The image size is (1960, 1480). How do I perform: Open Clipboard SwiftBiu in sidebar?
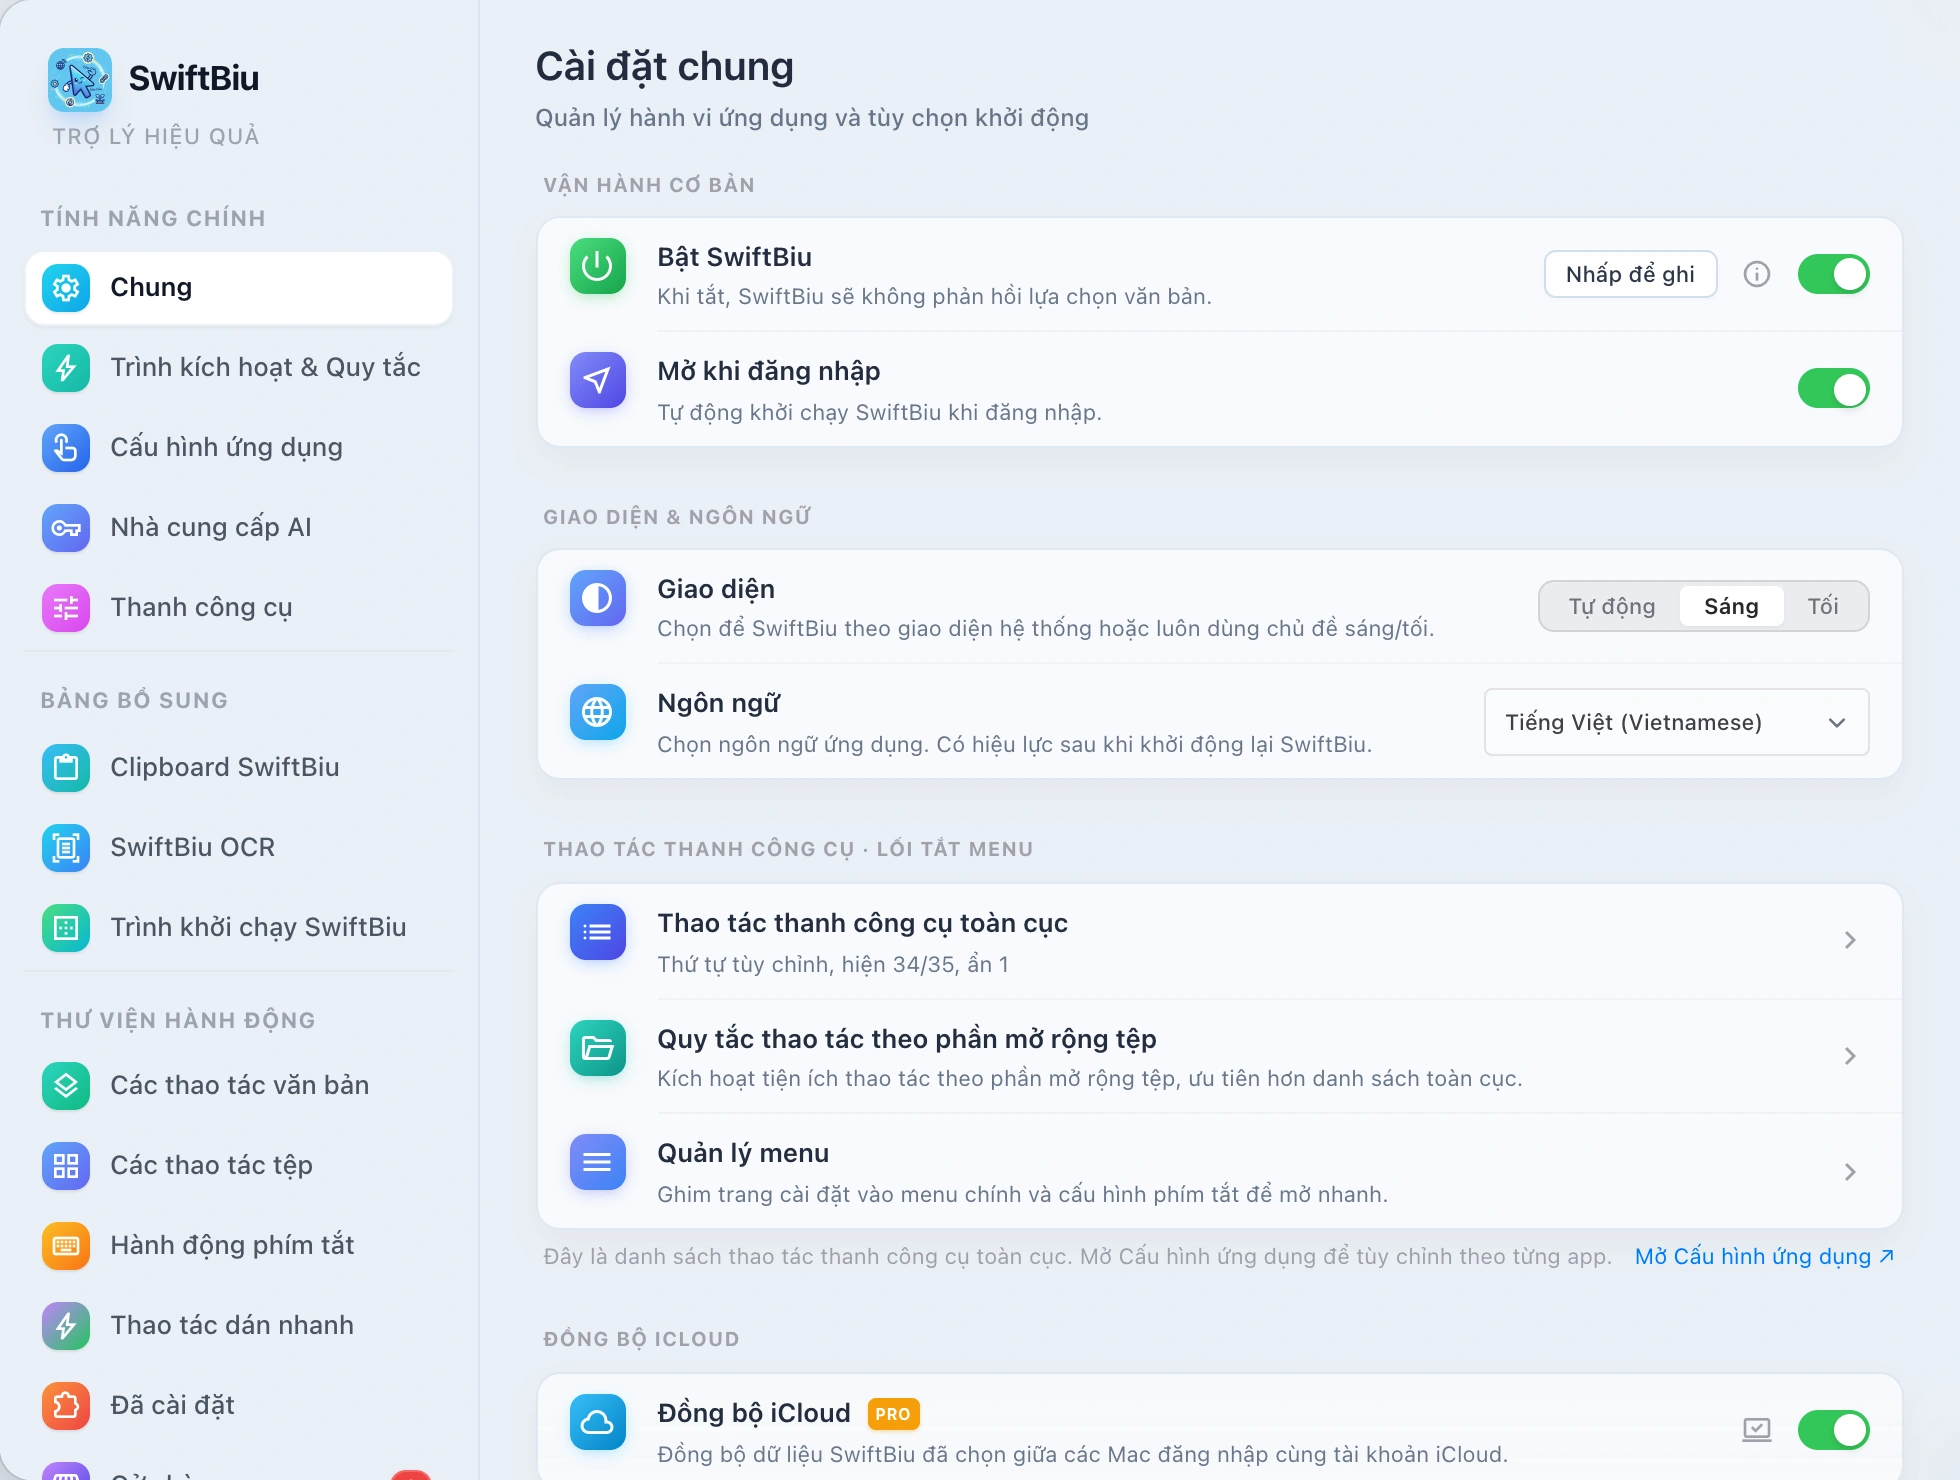pos(239,768)
